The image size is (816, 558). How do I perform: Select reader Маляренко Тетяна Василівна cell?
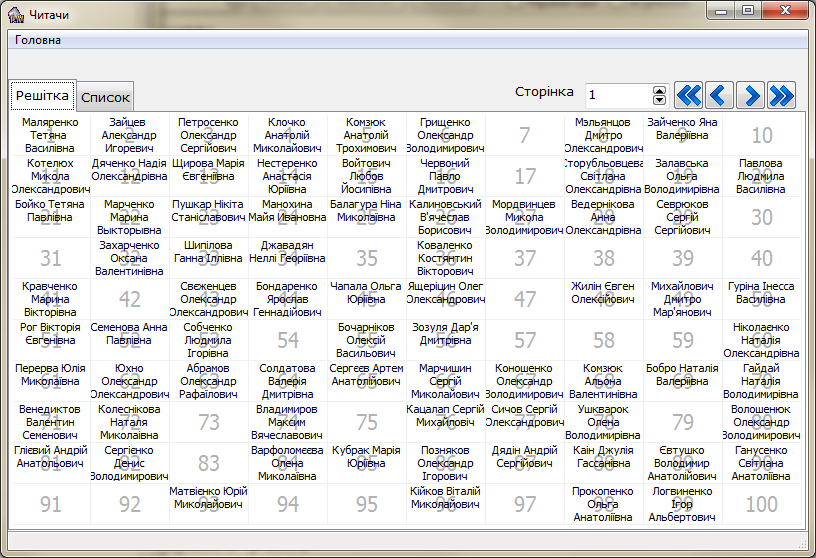pos(50,135)
